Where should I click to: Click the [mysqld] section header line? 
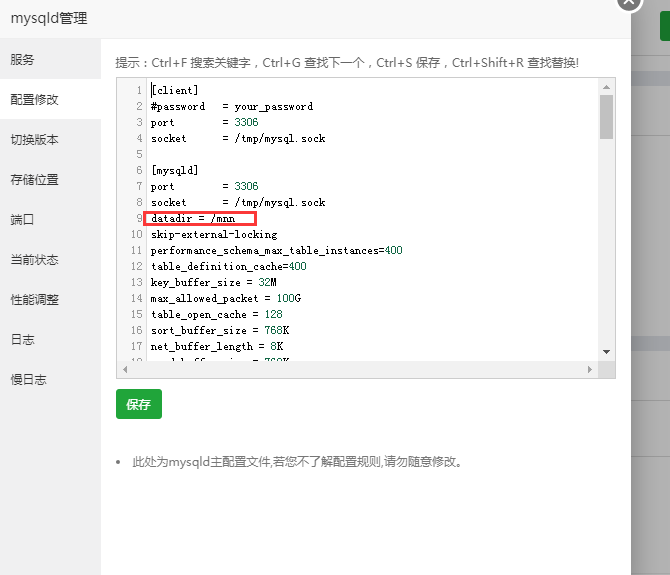[x=175, y=170]
